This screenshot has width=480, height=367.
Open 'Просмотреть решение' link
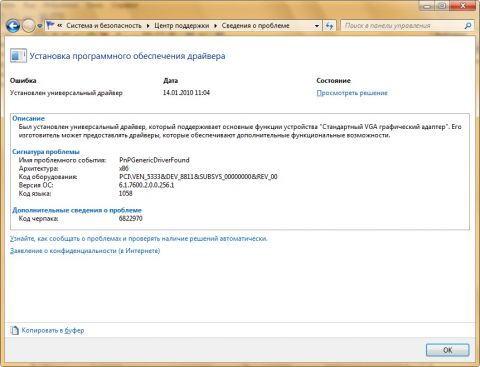(352, 93)
